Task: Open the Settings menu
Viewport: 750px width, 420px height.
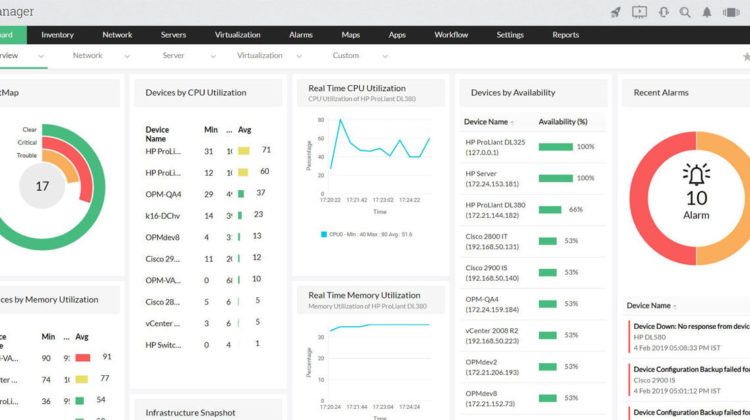Action: [x=510, y=35]
